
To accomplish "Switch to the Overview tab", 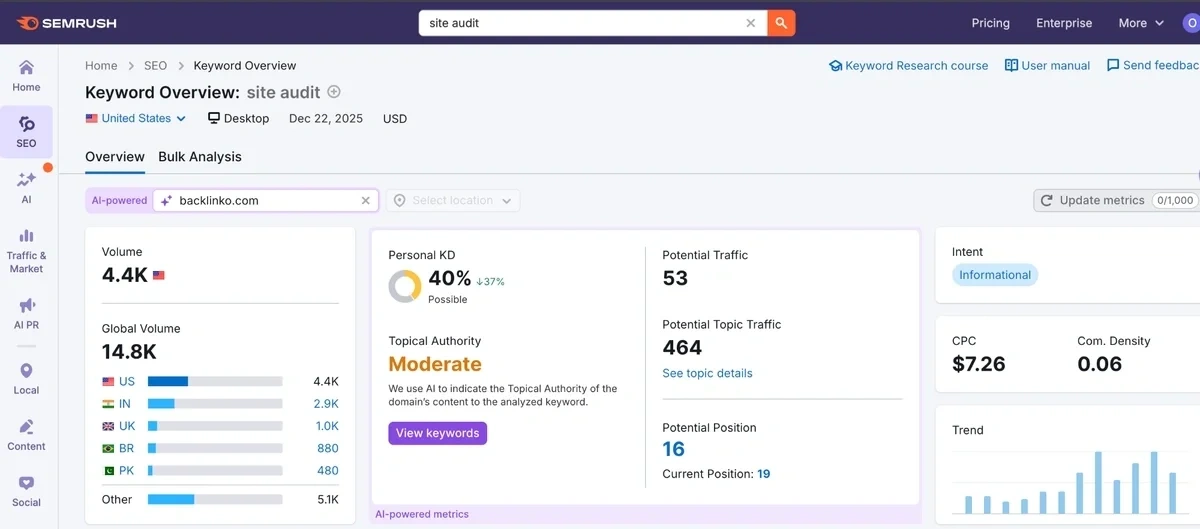I will (115, 157).
